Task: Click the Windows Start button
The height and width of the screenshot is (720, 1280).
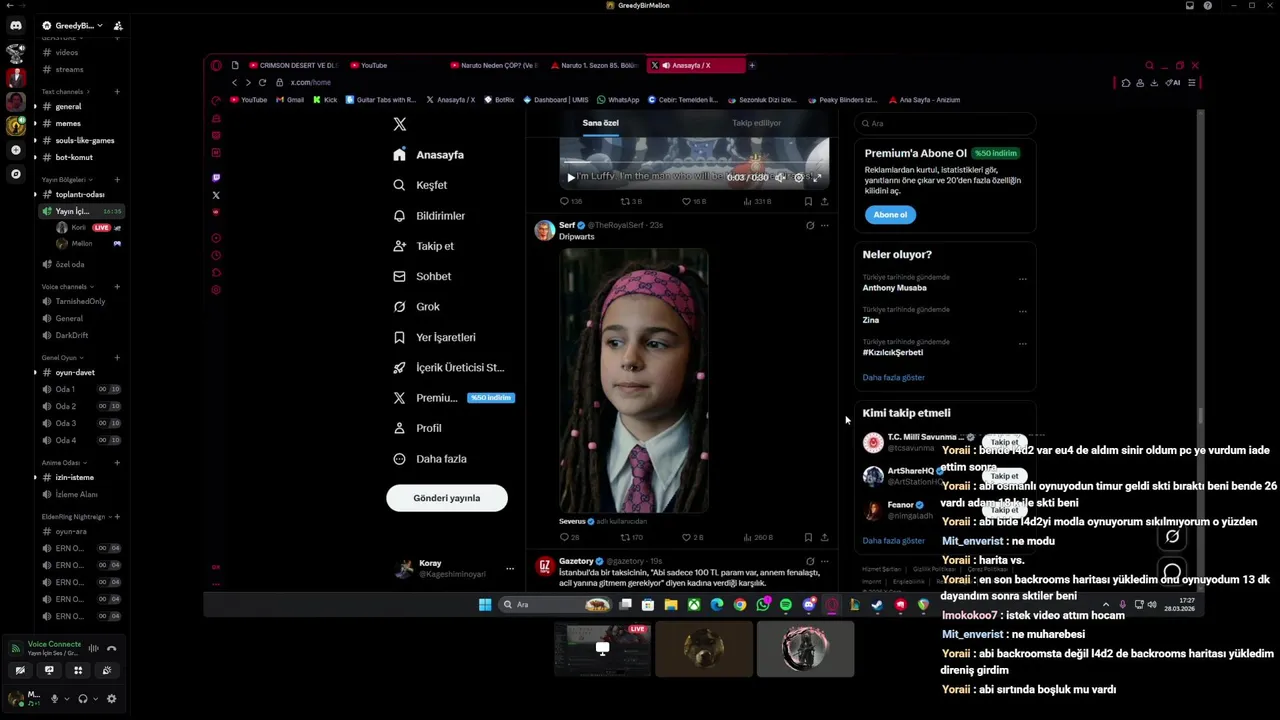Action: click(485, 604)
